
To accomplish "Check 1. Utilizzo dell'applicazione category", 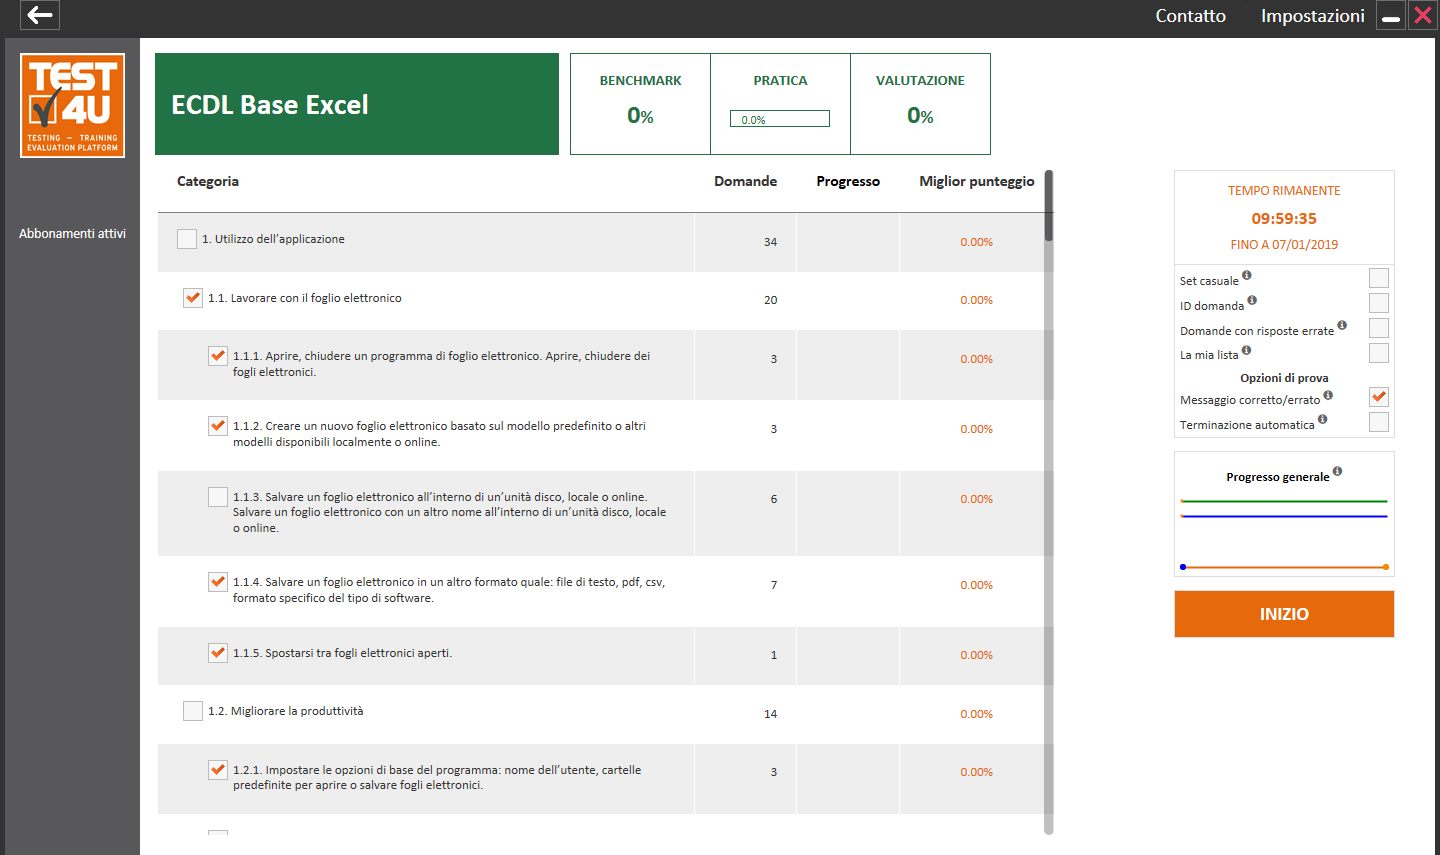I will point(187,239).
